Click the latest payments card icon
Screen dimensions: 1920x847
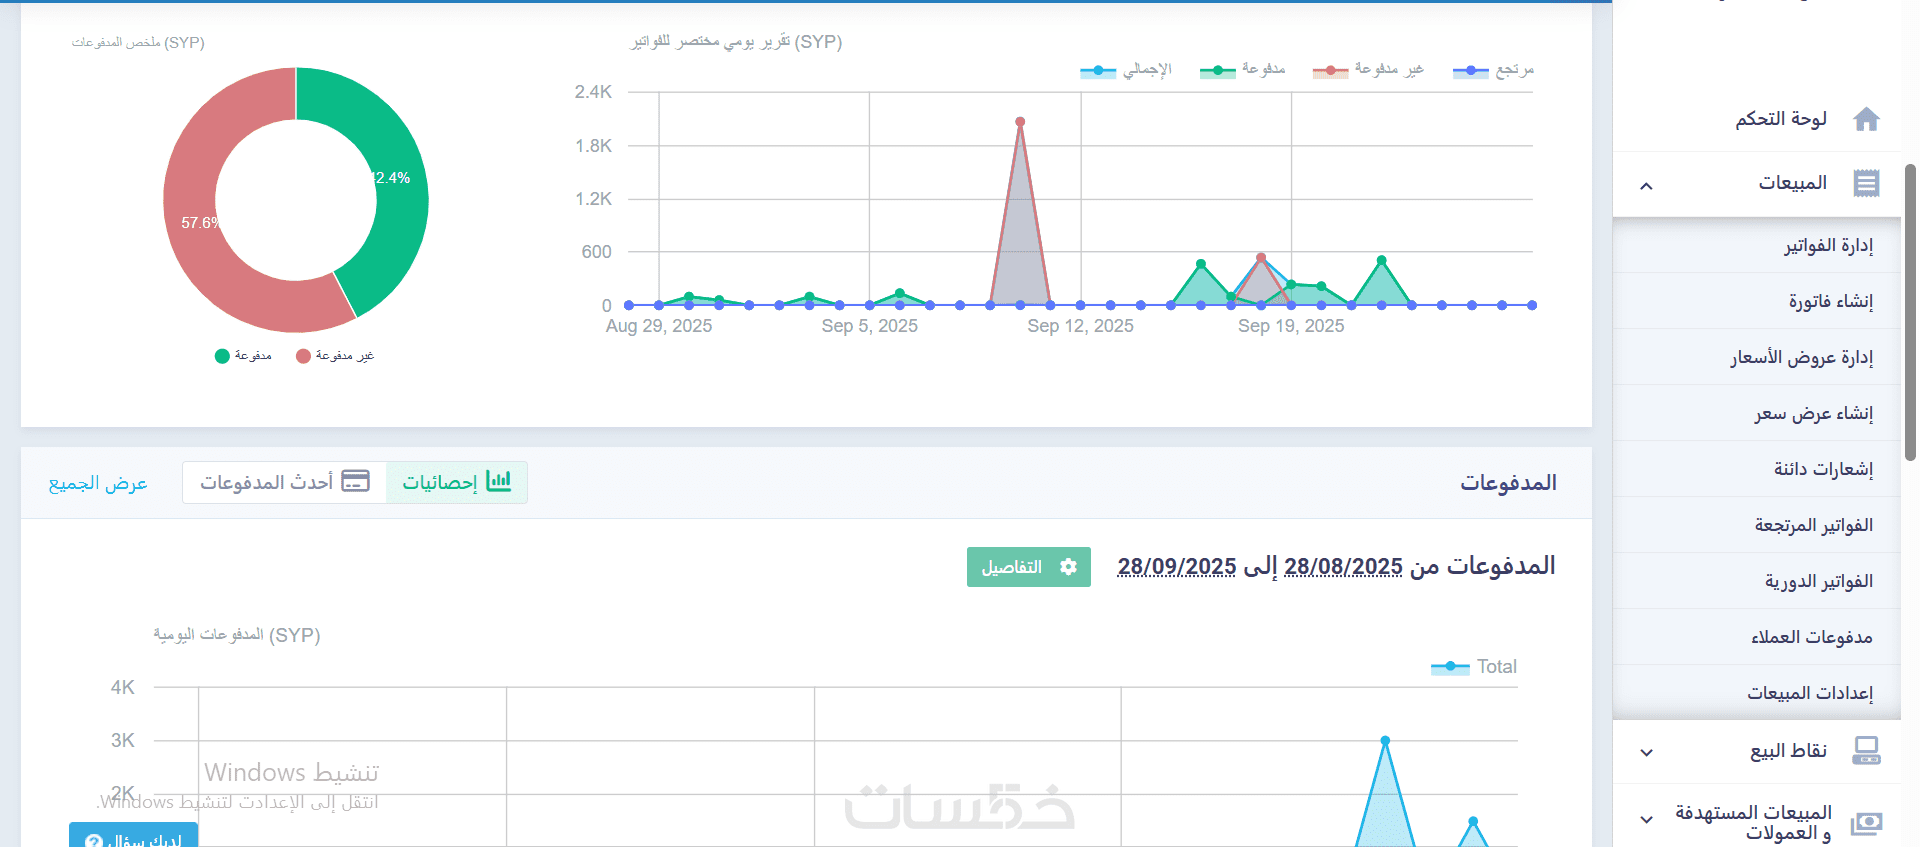point(355,481)
